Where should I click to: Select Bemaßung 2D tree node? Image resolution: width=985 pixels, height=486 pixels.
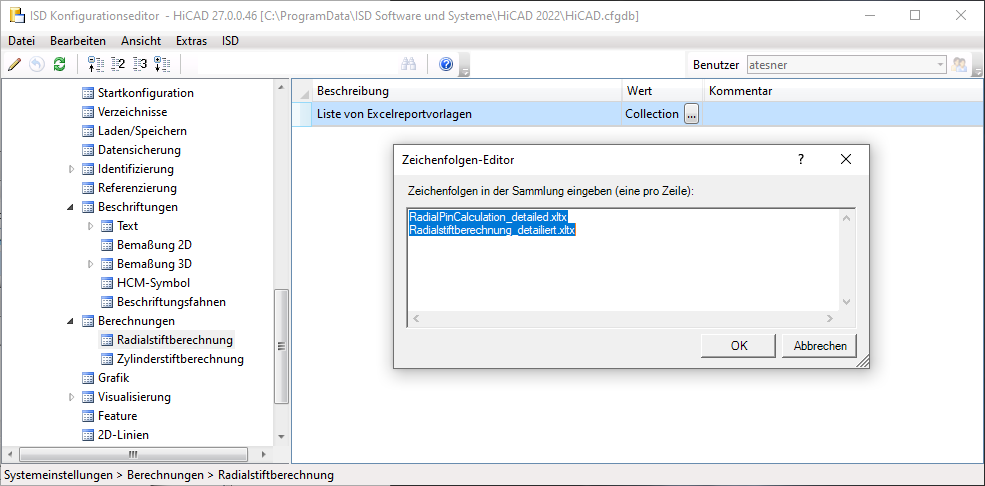tap(155, 245)
